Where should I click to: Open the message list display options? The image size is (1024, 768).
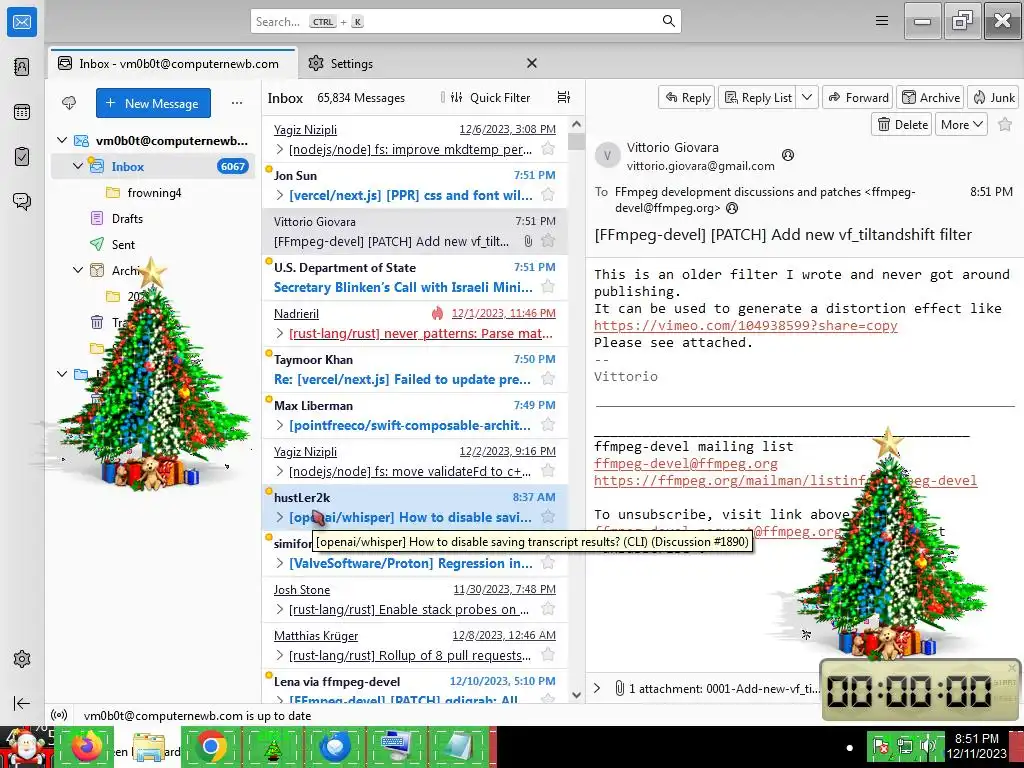coord(564,97)
